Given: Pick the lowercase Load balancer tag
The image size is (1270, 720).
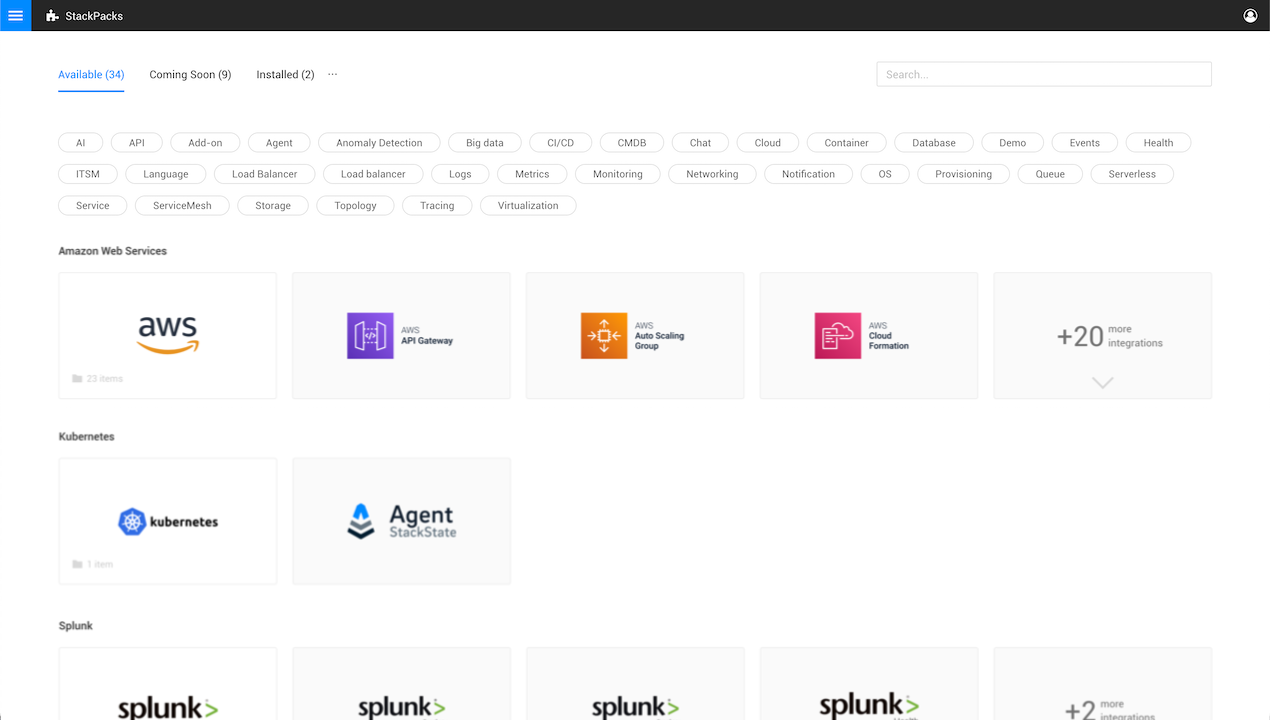Looking at the screenshot, I should point(373,174).
